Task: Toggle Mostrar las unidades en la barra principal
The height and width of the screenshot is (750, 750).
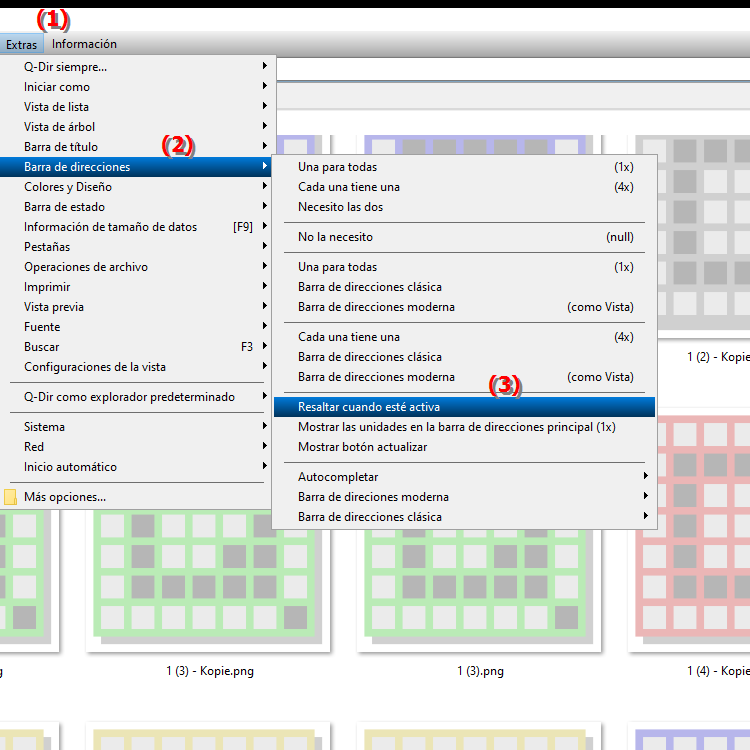Action: (464, 427)
